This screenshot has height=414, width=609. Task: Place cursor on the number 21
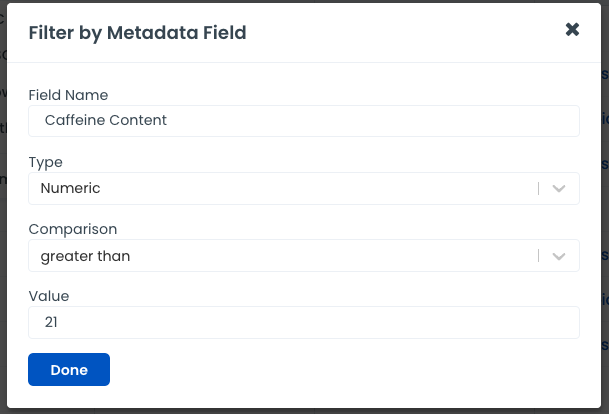point(54,323)
